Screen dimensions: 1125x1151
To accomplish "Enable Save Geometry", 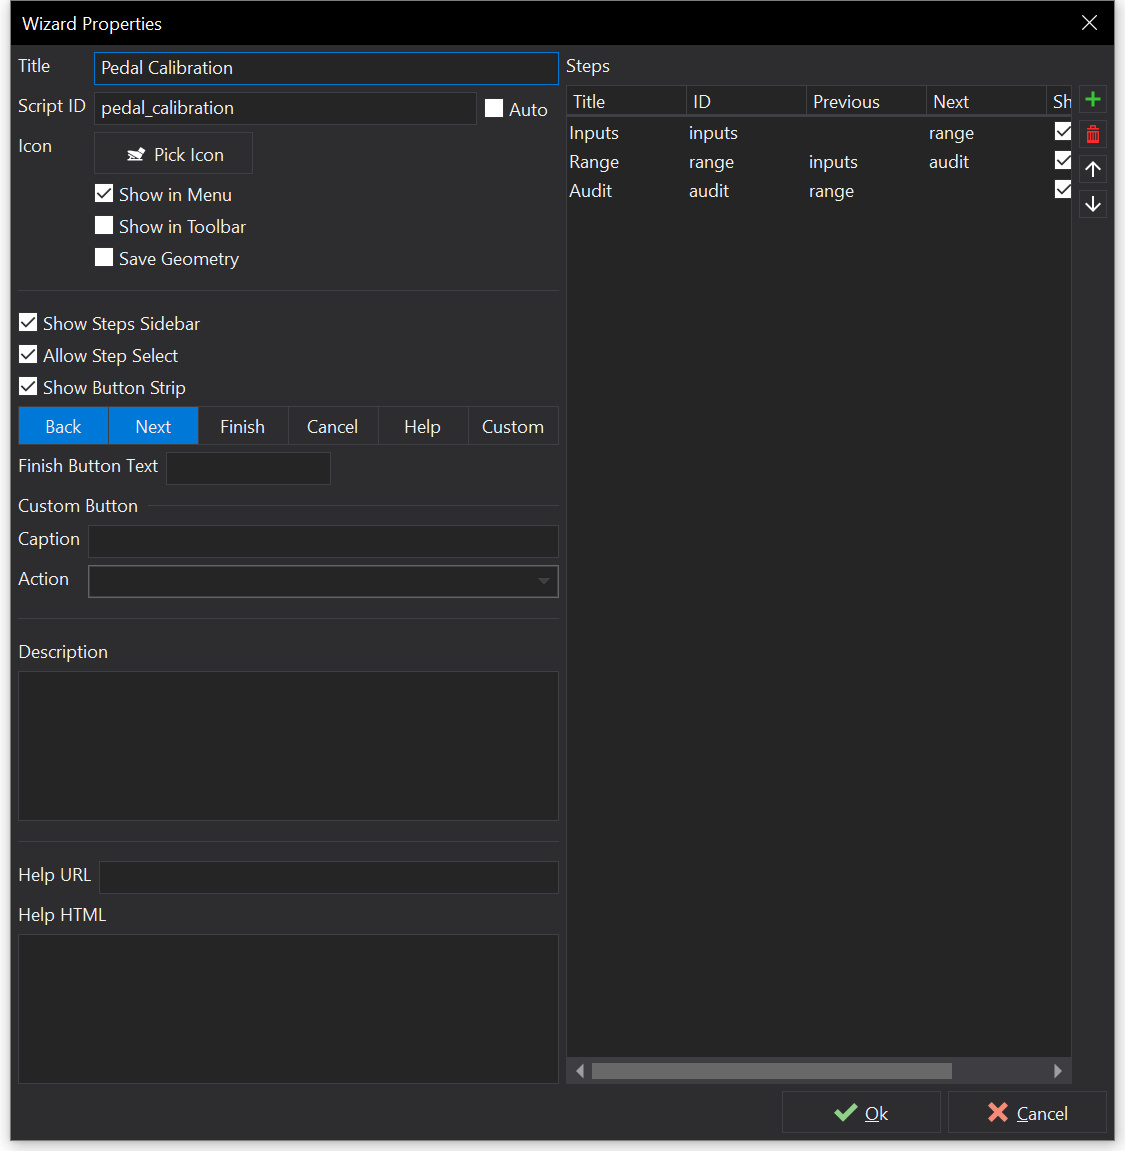I will click(x=104, y=258).
